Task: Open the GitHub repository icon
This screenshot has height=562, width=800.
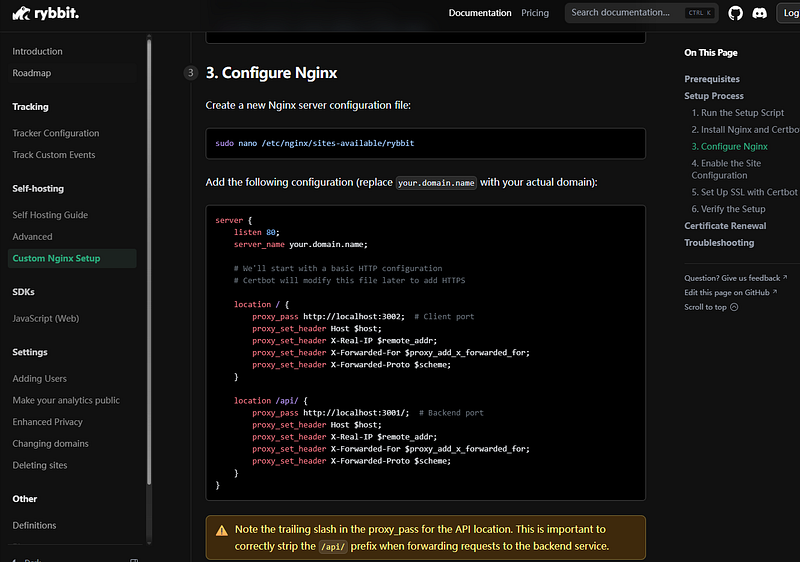Action: point(735,13)
